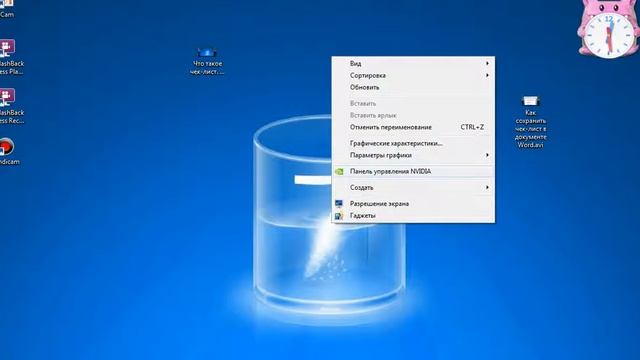
Task: Choose 'Гаджеты' in the context menu
Action: (413, 216)
